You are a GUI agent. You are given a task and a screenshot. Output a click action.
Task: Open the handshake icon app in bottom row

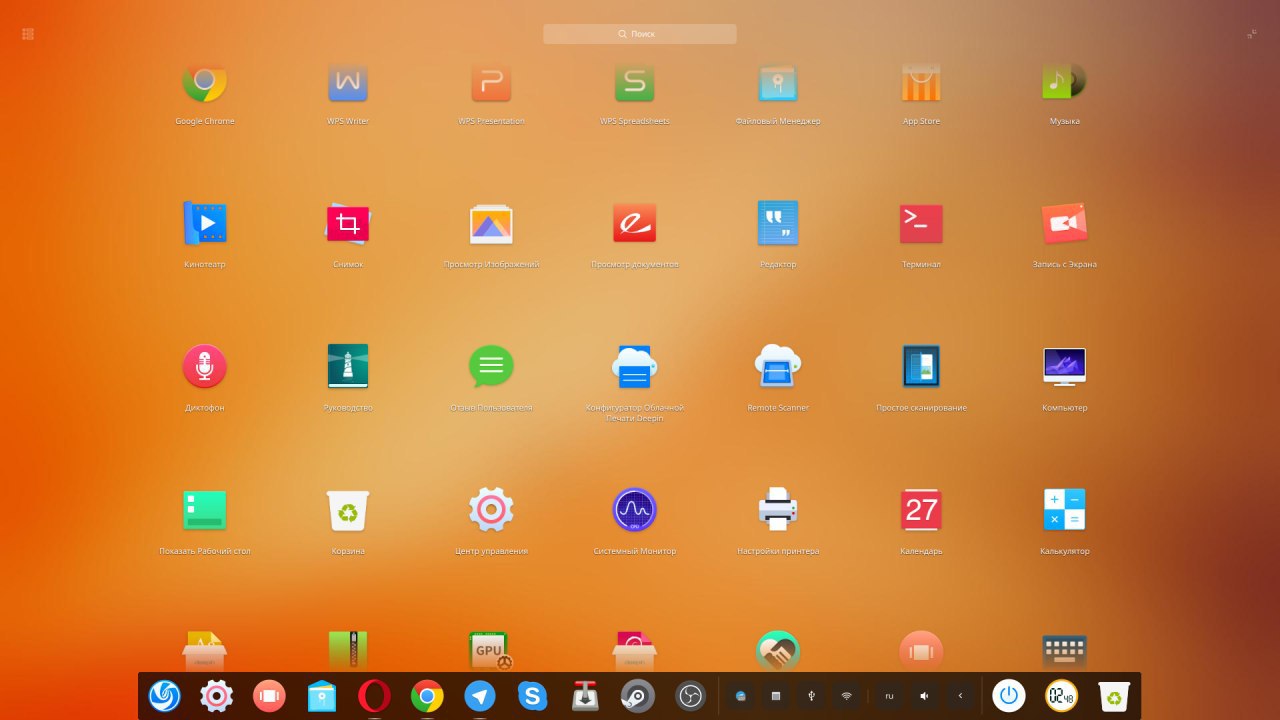point(778,651)
